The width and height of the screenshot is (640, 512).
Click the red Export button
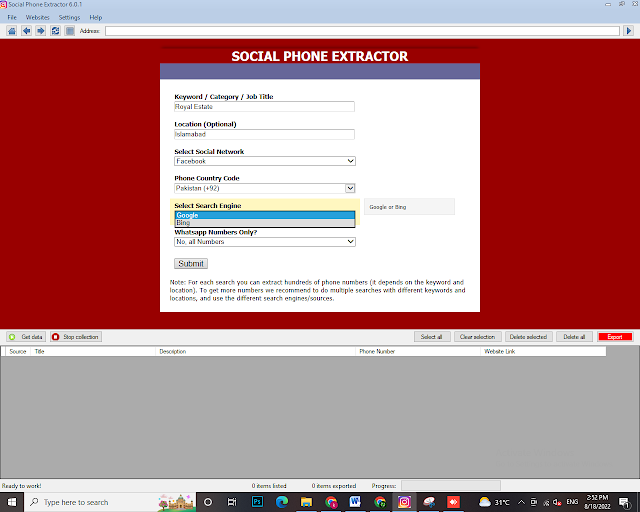tap(615, 337)
